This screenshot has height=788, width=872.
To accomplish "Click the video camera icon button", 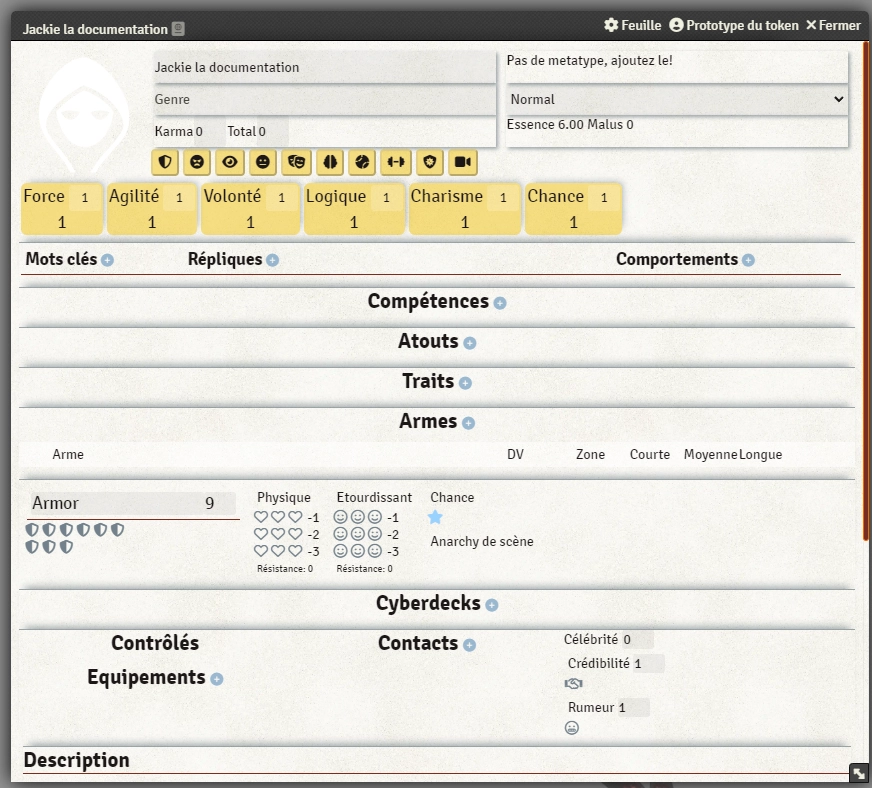I will [x=462, y=162].
